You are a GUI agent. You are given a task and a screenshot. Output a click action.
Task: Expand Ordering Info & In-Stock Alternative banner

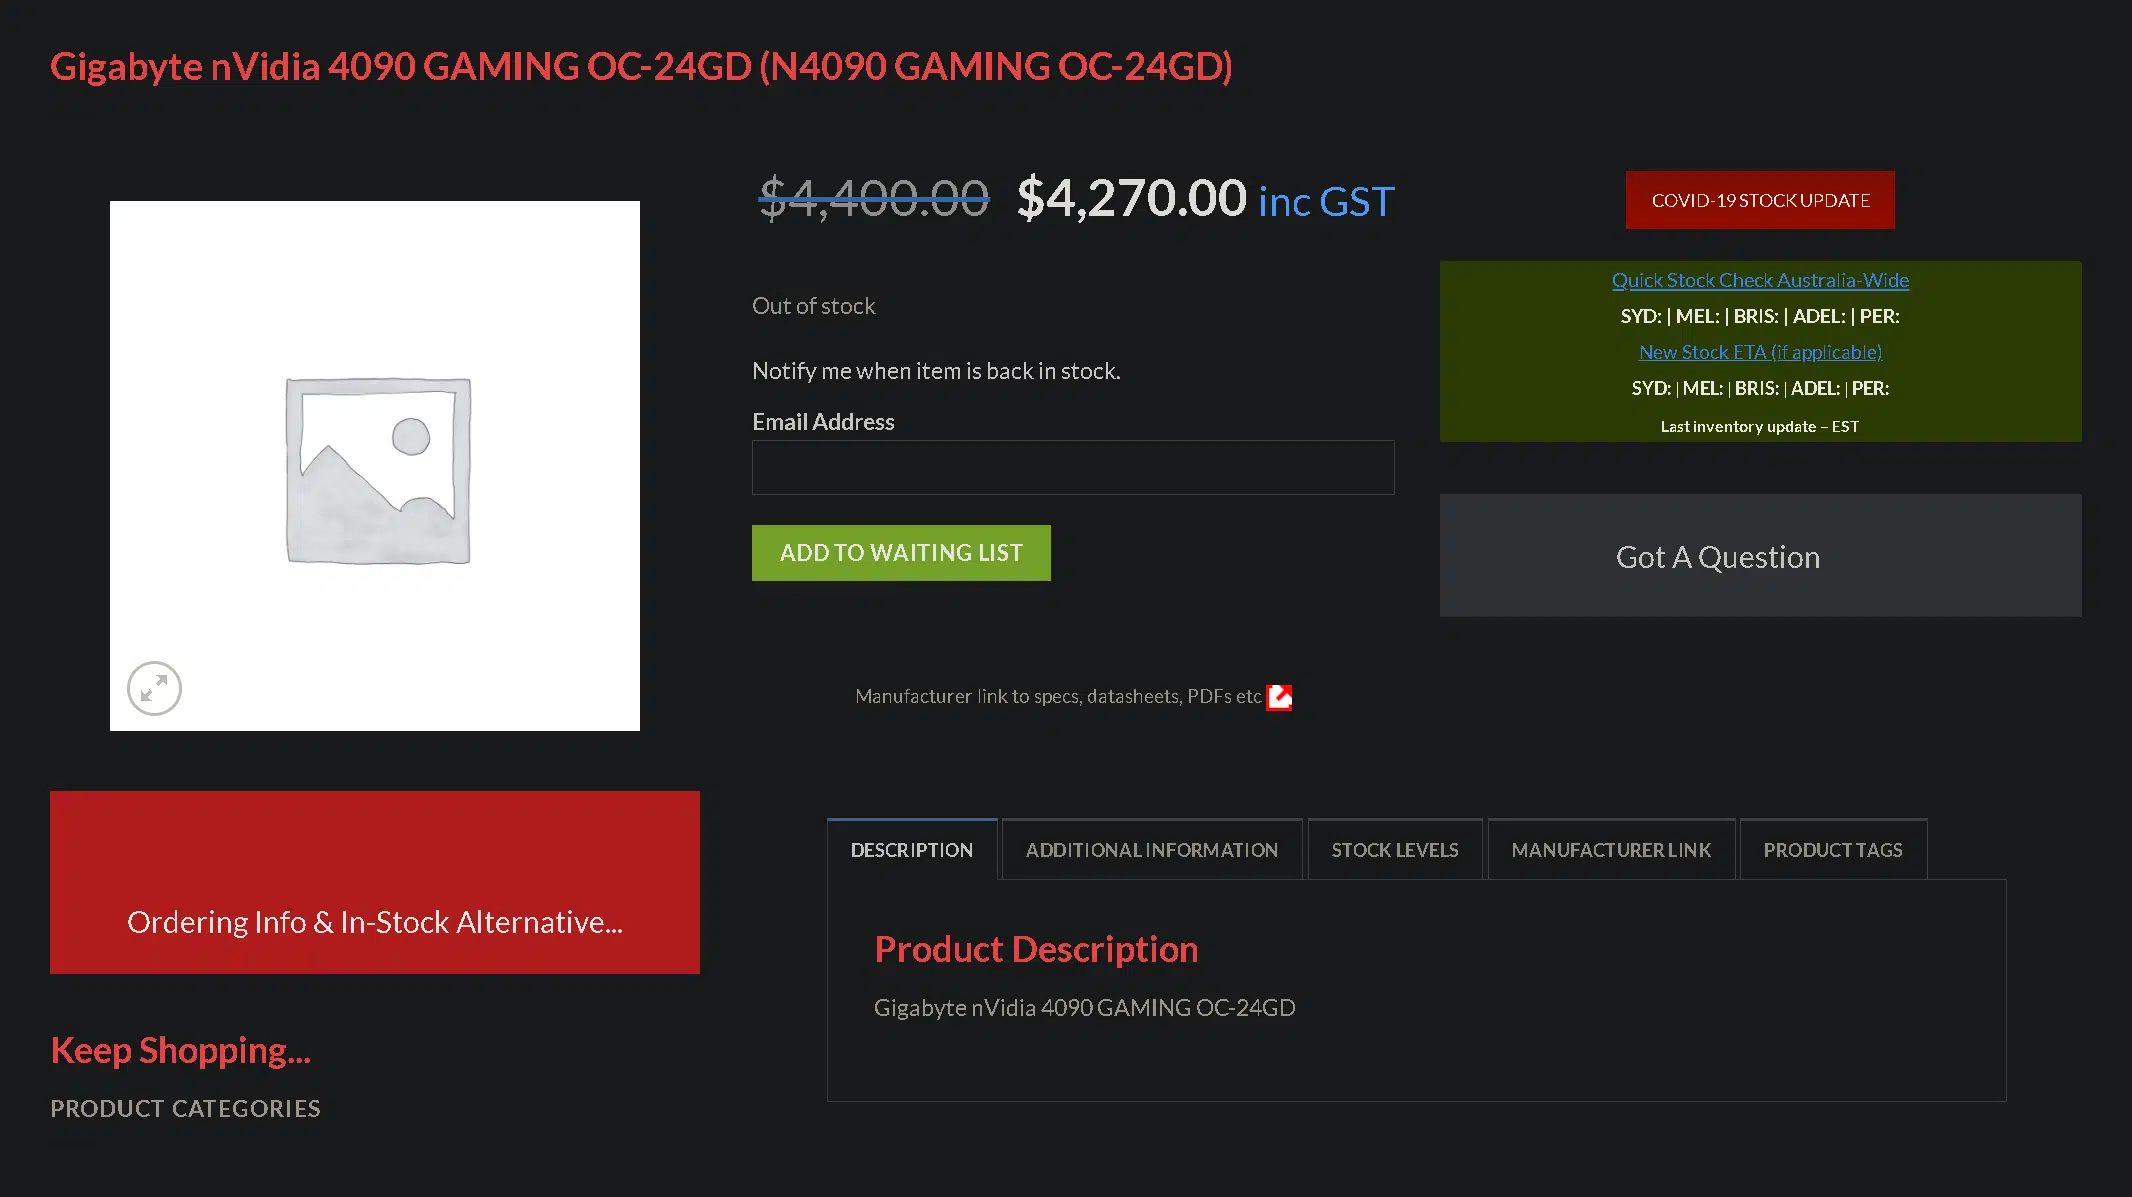375,882
